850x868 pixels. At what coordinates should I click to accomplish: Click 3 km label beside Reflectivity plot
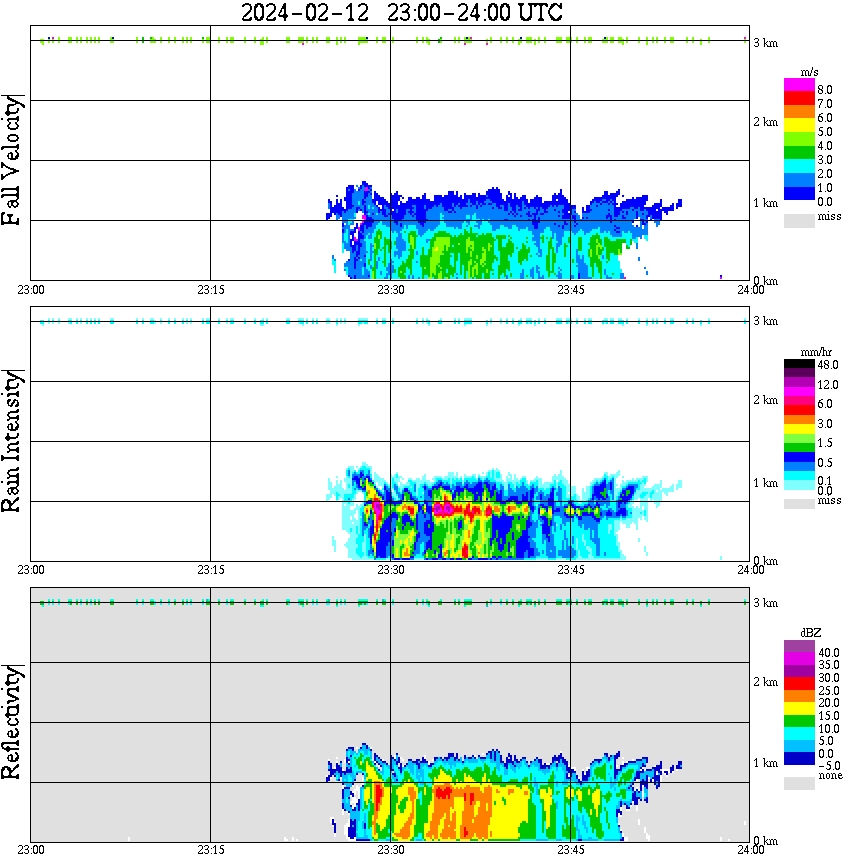coord(765,603)
